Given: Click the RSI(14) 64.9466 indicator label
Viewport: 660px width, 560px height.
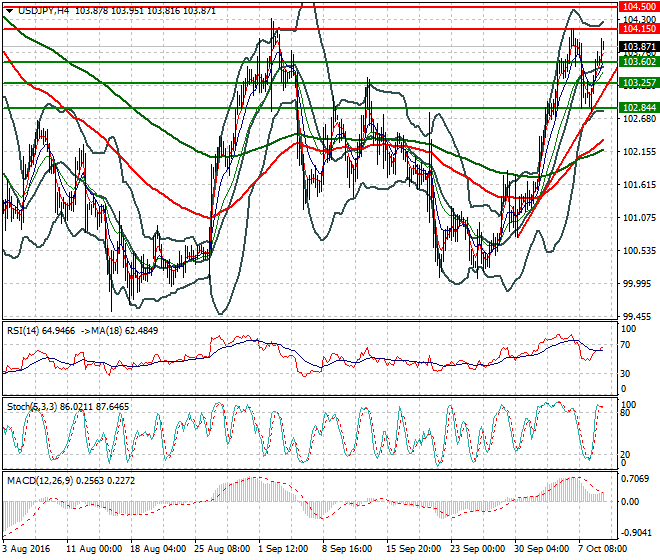Looking at the screenshot, I should point(41,331).
